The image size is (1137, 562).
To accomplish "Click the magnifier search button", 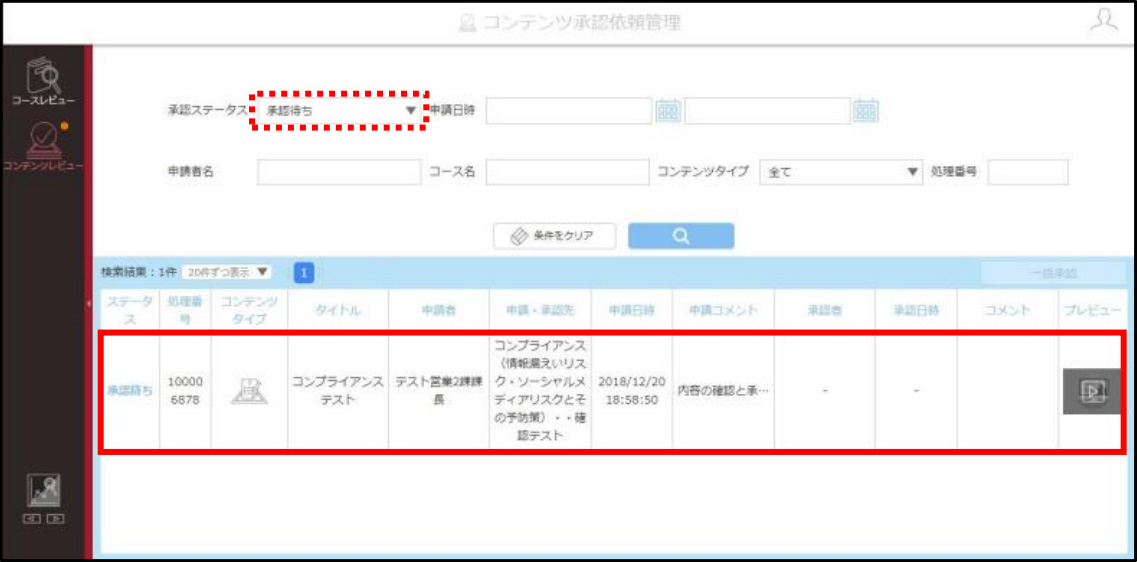I will pos(681,236).
